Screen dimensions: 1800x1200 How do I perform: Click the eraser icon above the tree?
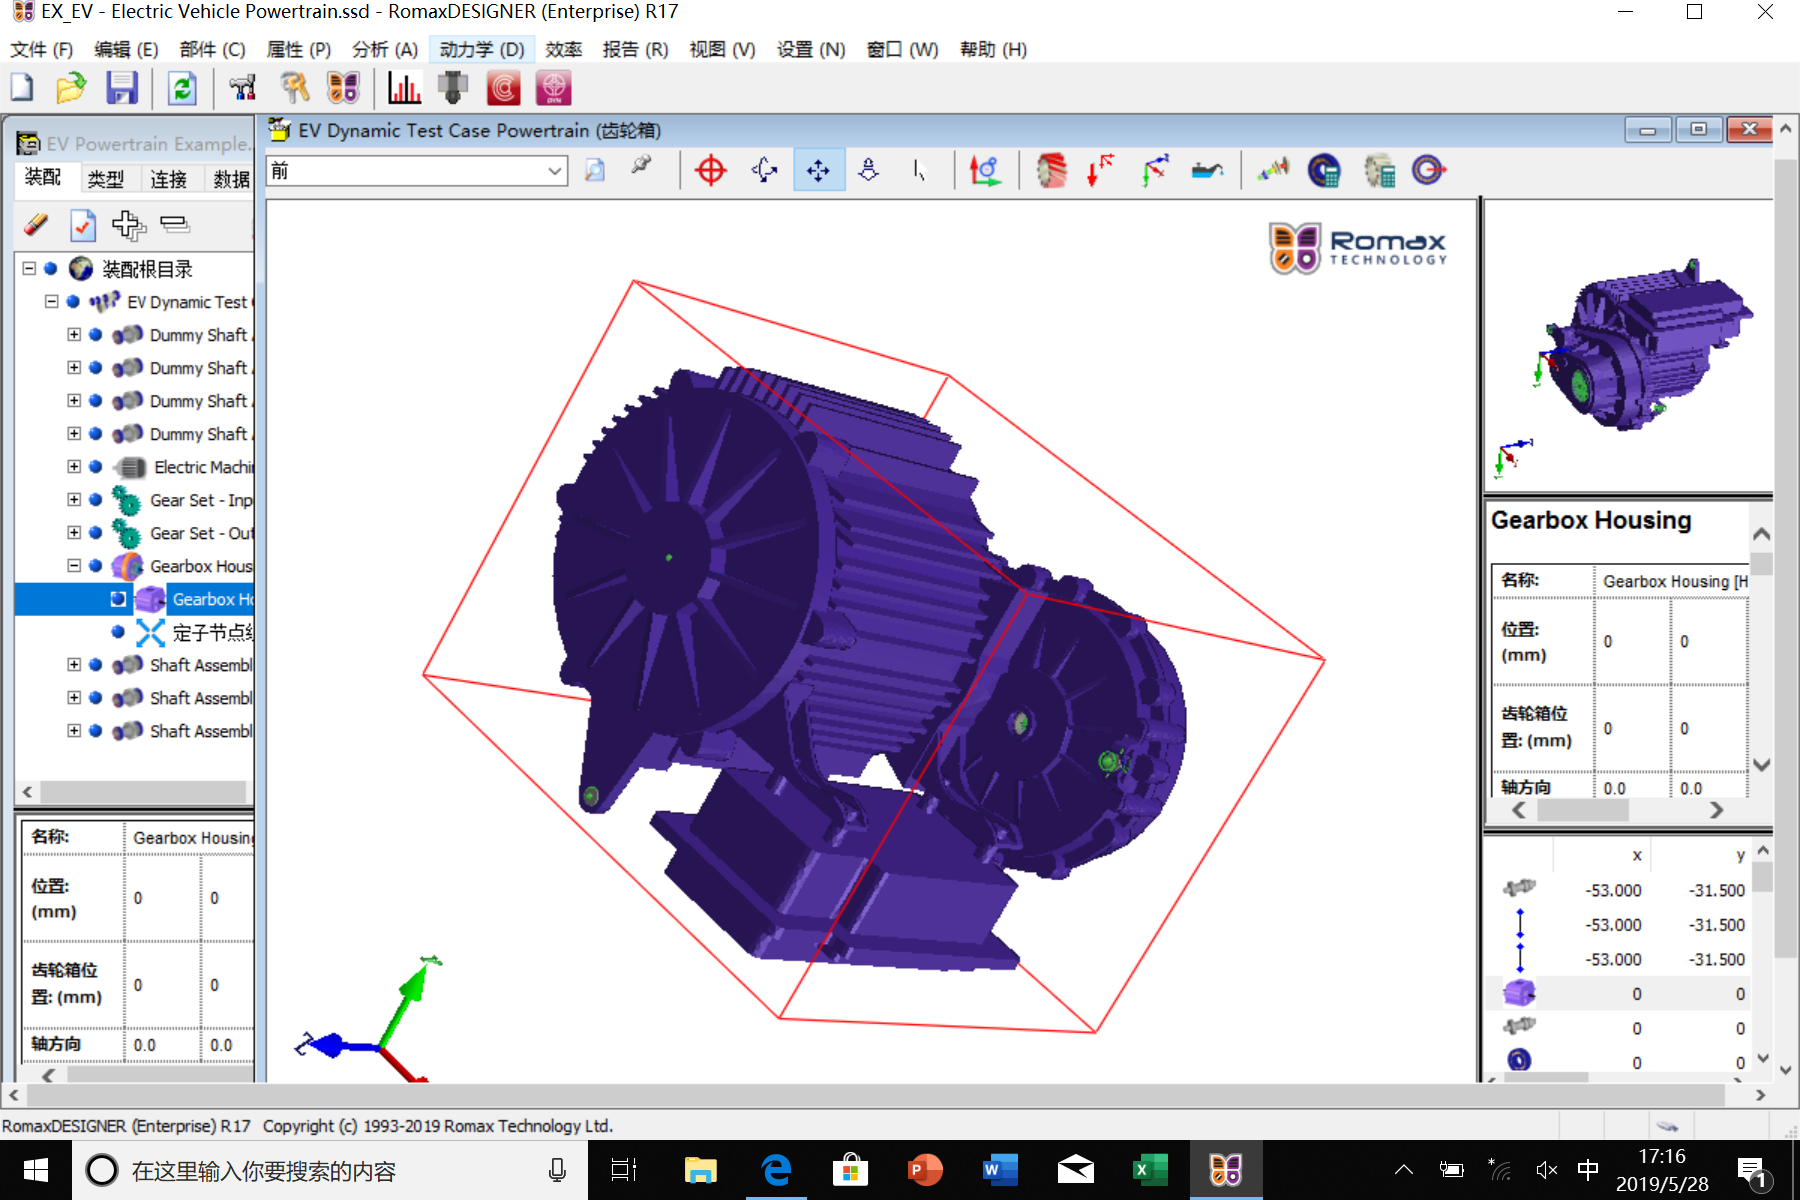point(36,225)
